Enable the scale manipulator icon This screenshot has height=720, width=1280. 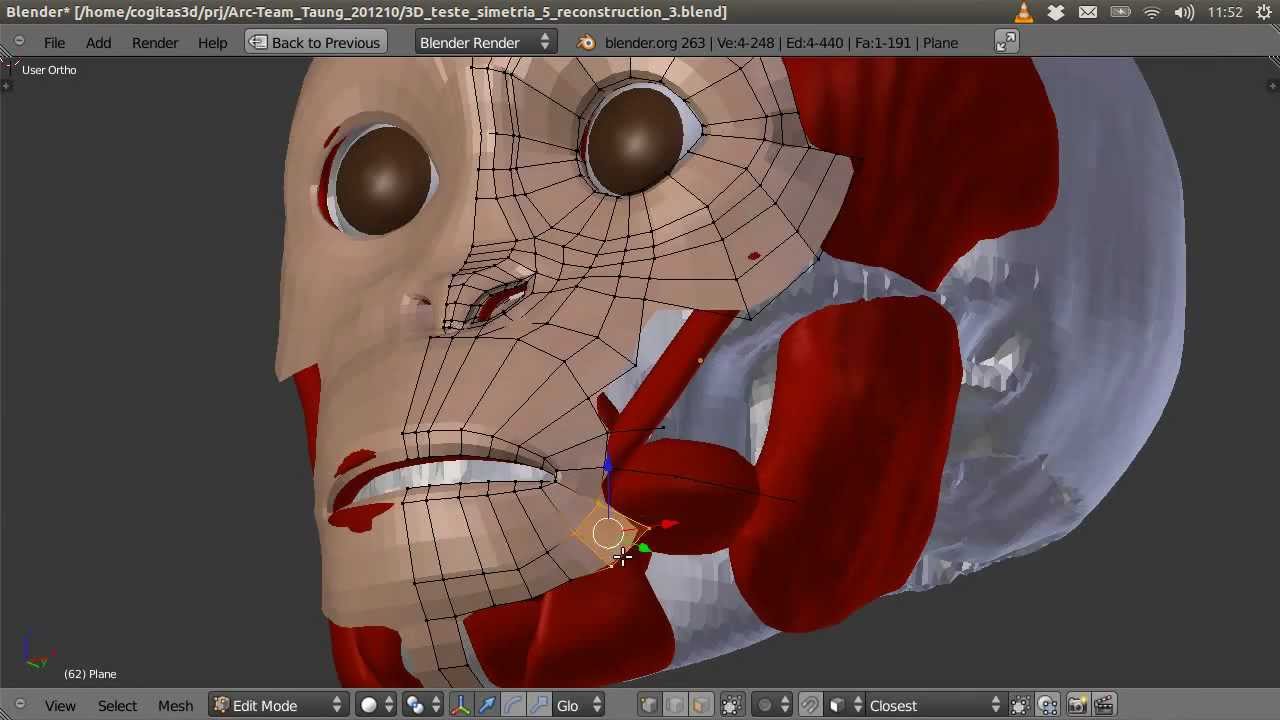[539, 705]
